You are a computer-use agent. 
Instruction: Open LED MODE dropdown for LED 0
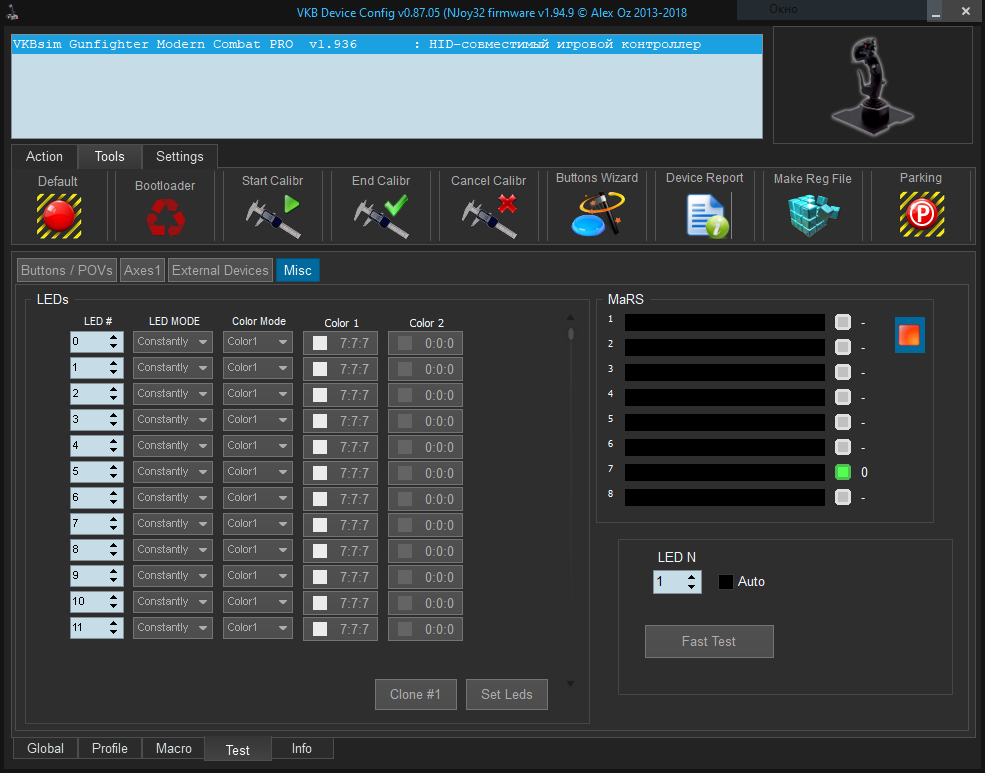click(x=173, y=342)
